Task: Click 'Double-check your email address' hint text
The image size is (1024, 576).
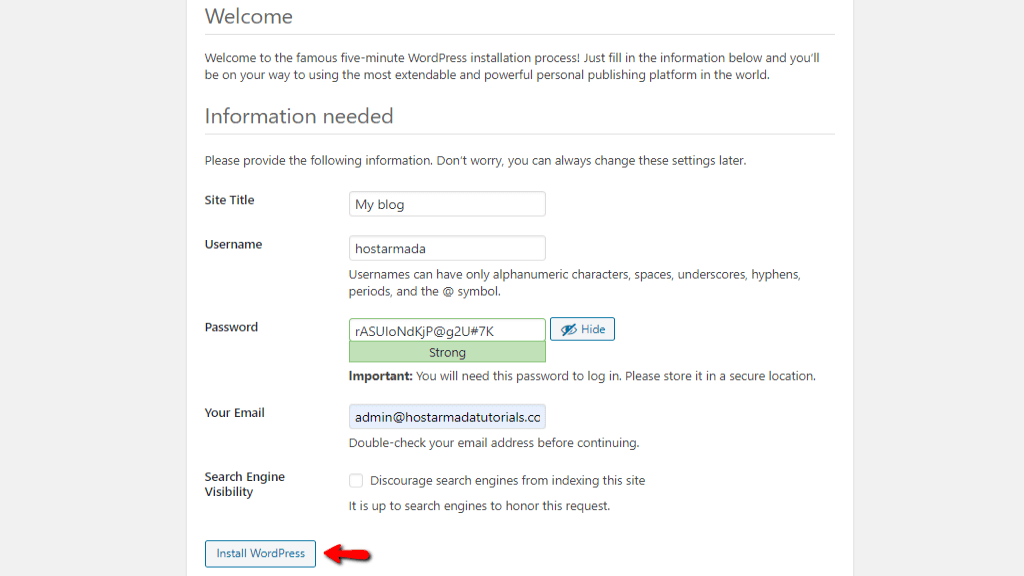Action: (x=494, y=443)
